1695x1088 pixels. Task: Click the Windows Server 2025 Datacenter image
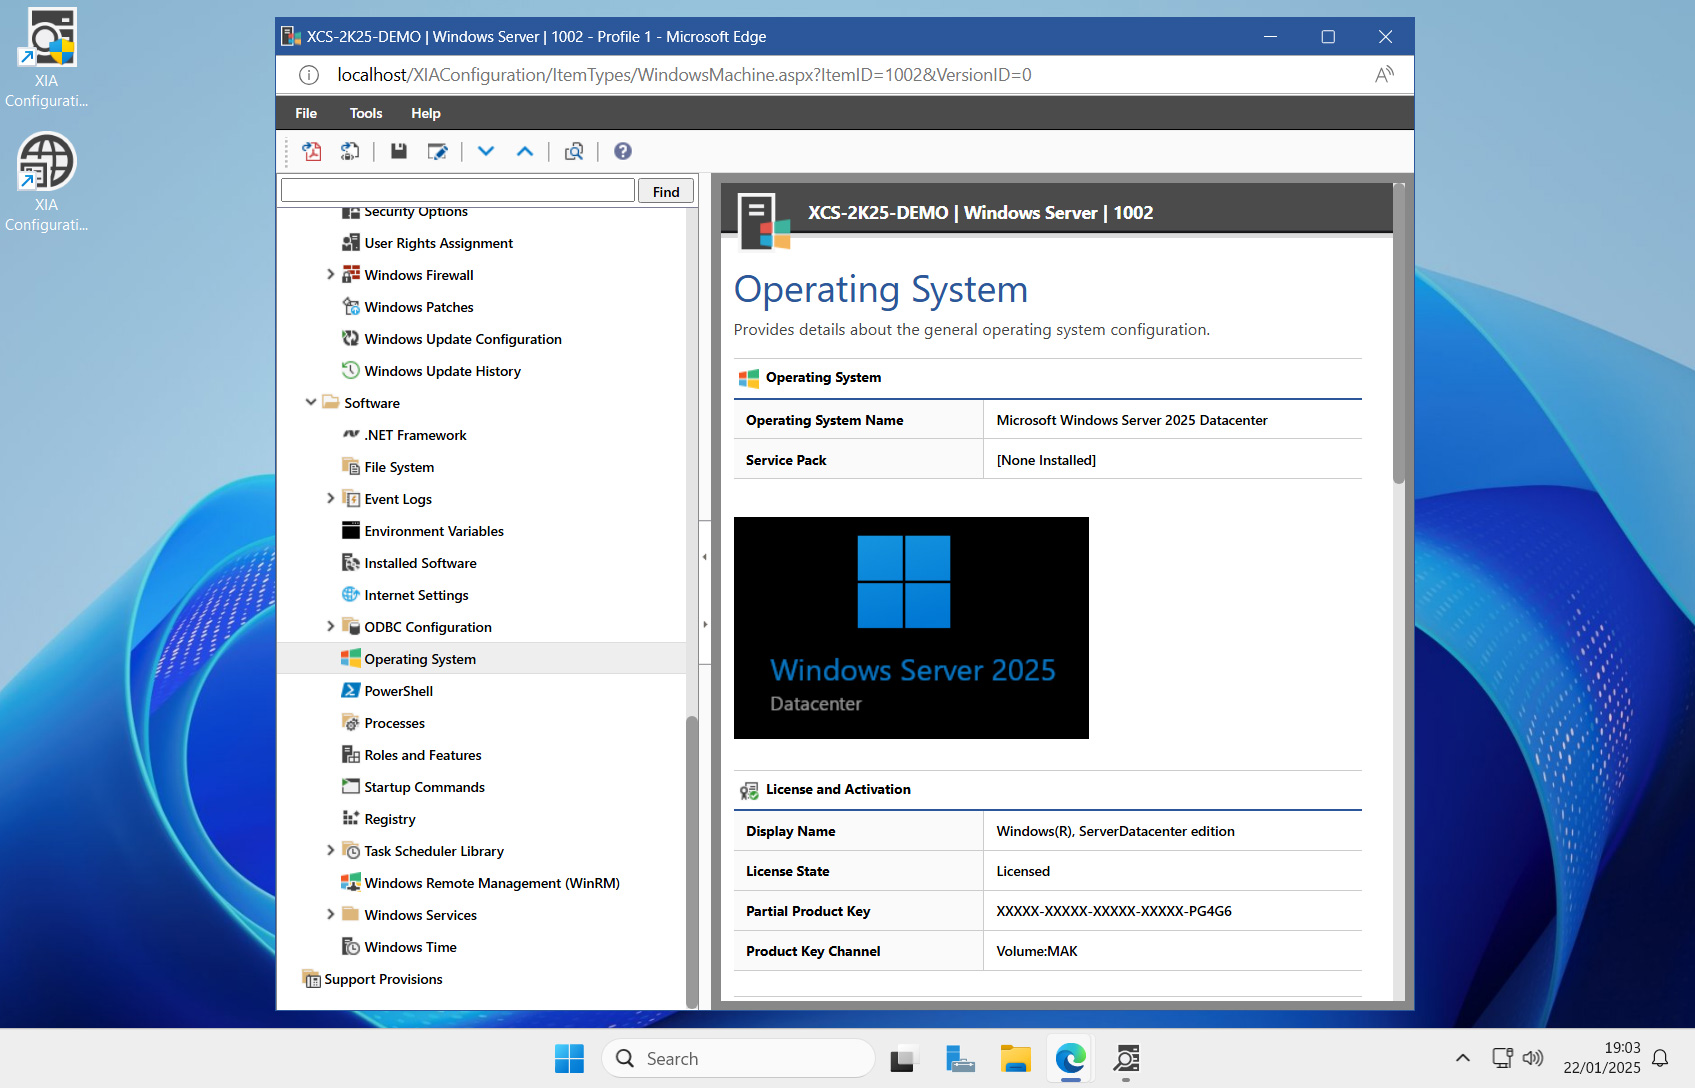pyautogui.click(x=911, y=628)
